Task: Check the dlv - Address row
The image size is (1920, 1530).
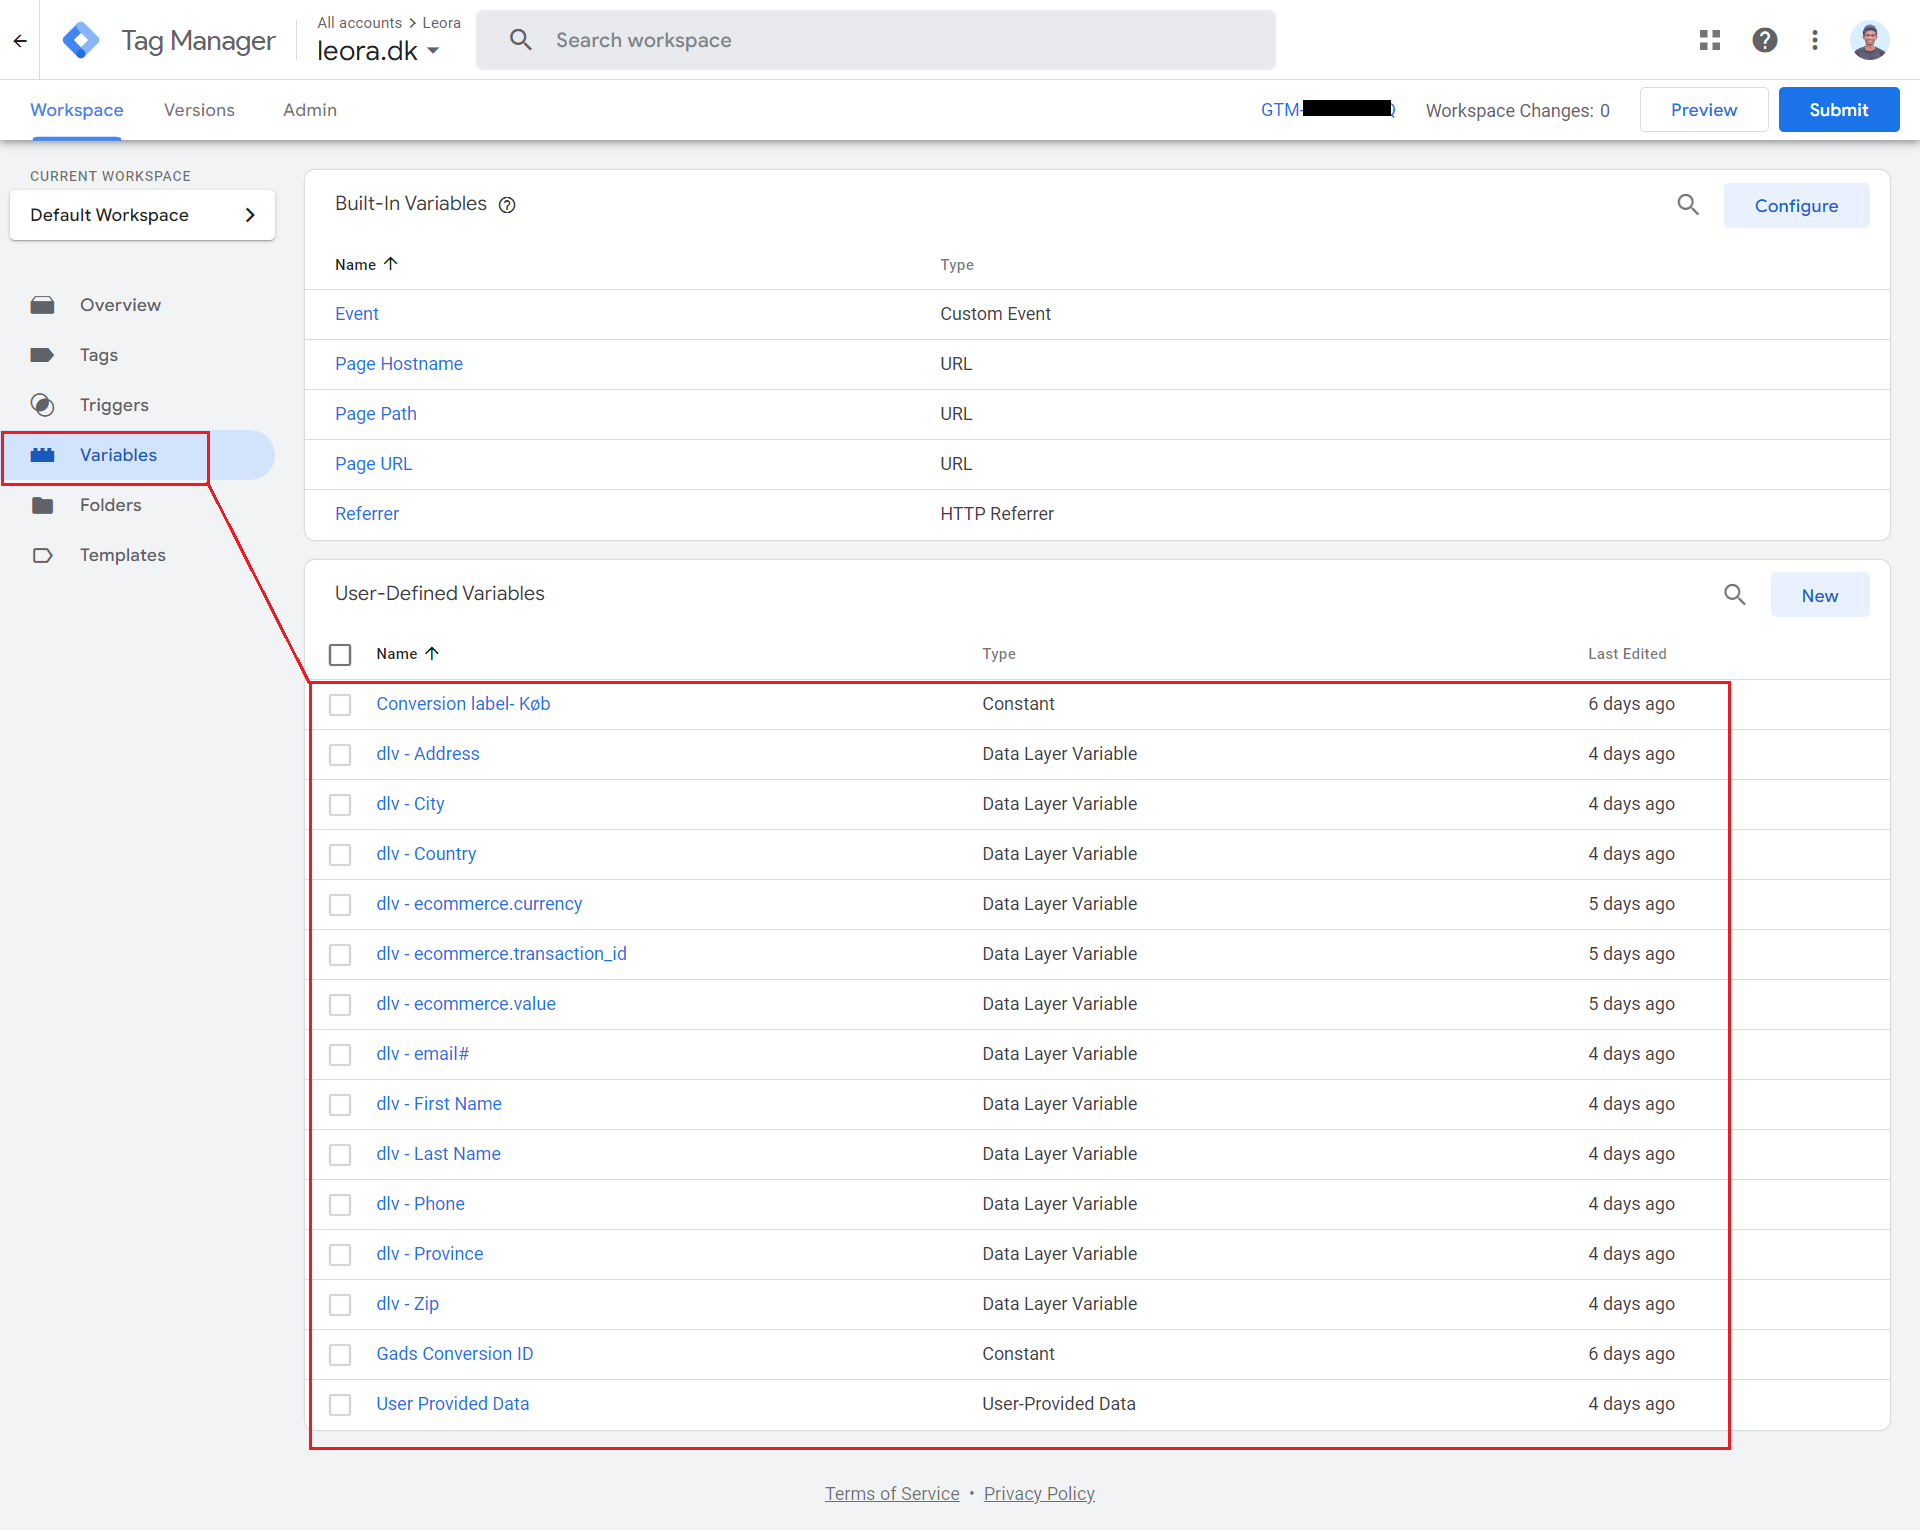Action: tap(340, 754)
